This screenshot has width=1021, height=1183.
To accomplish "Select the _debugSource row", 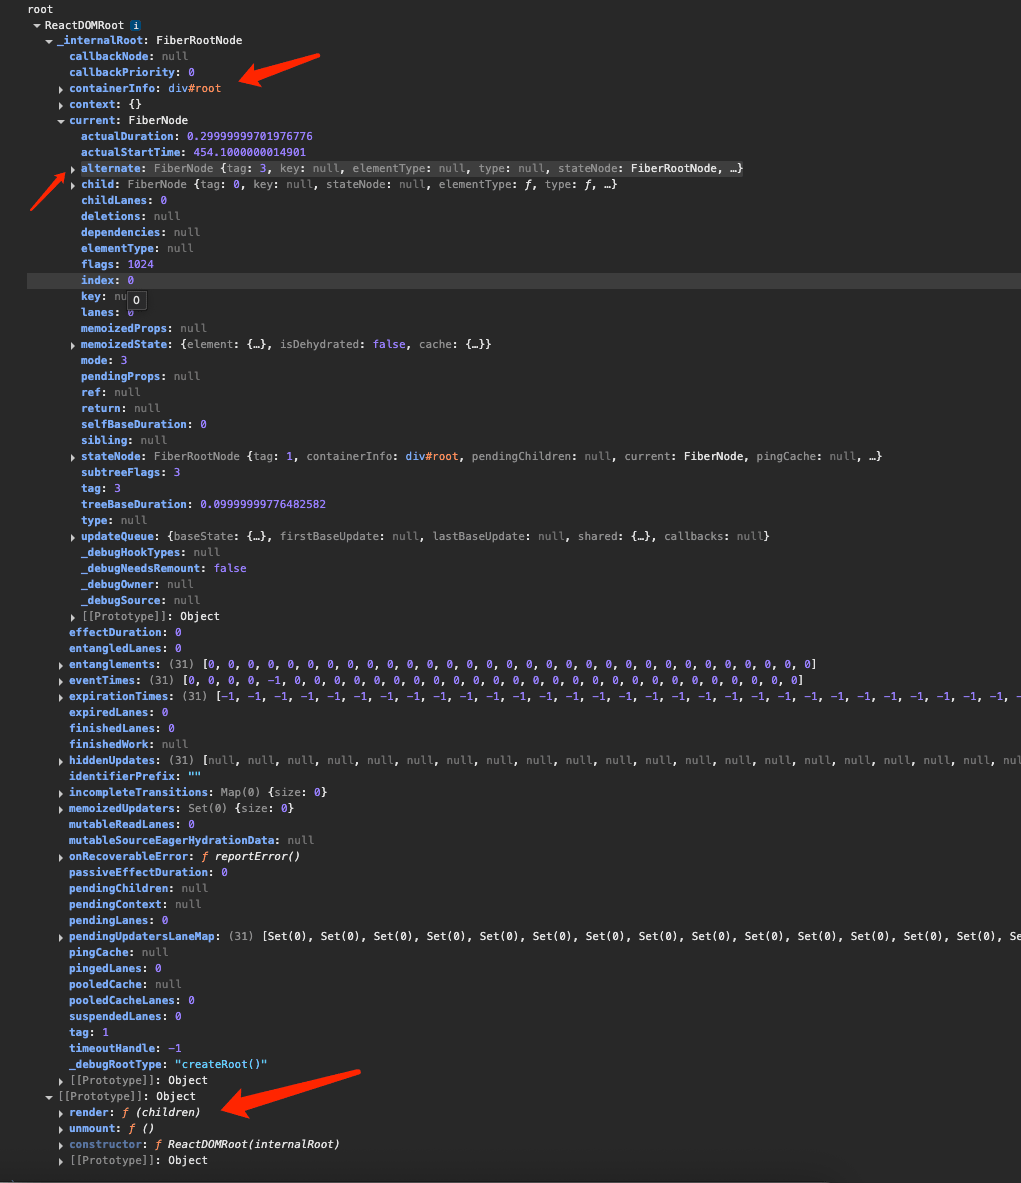I will tap(140, 601).
